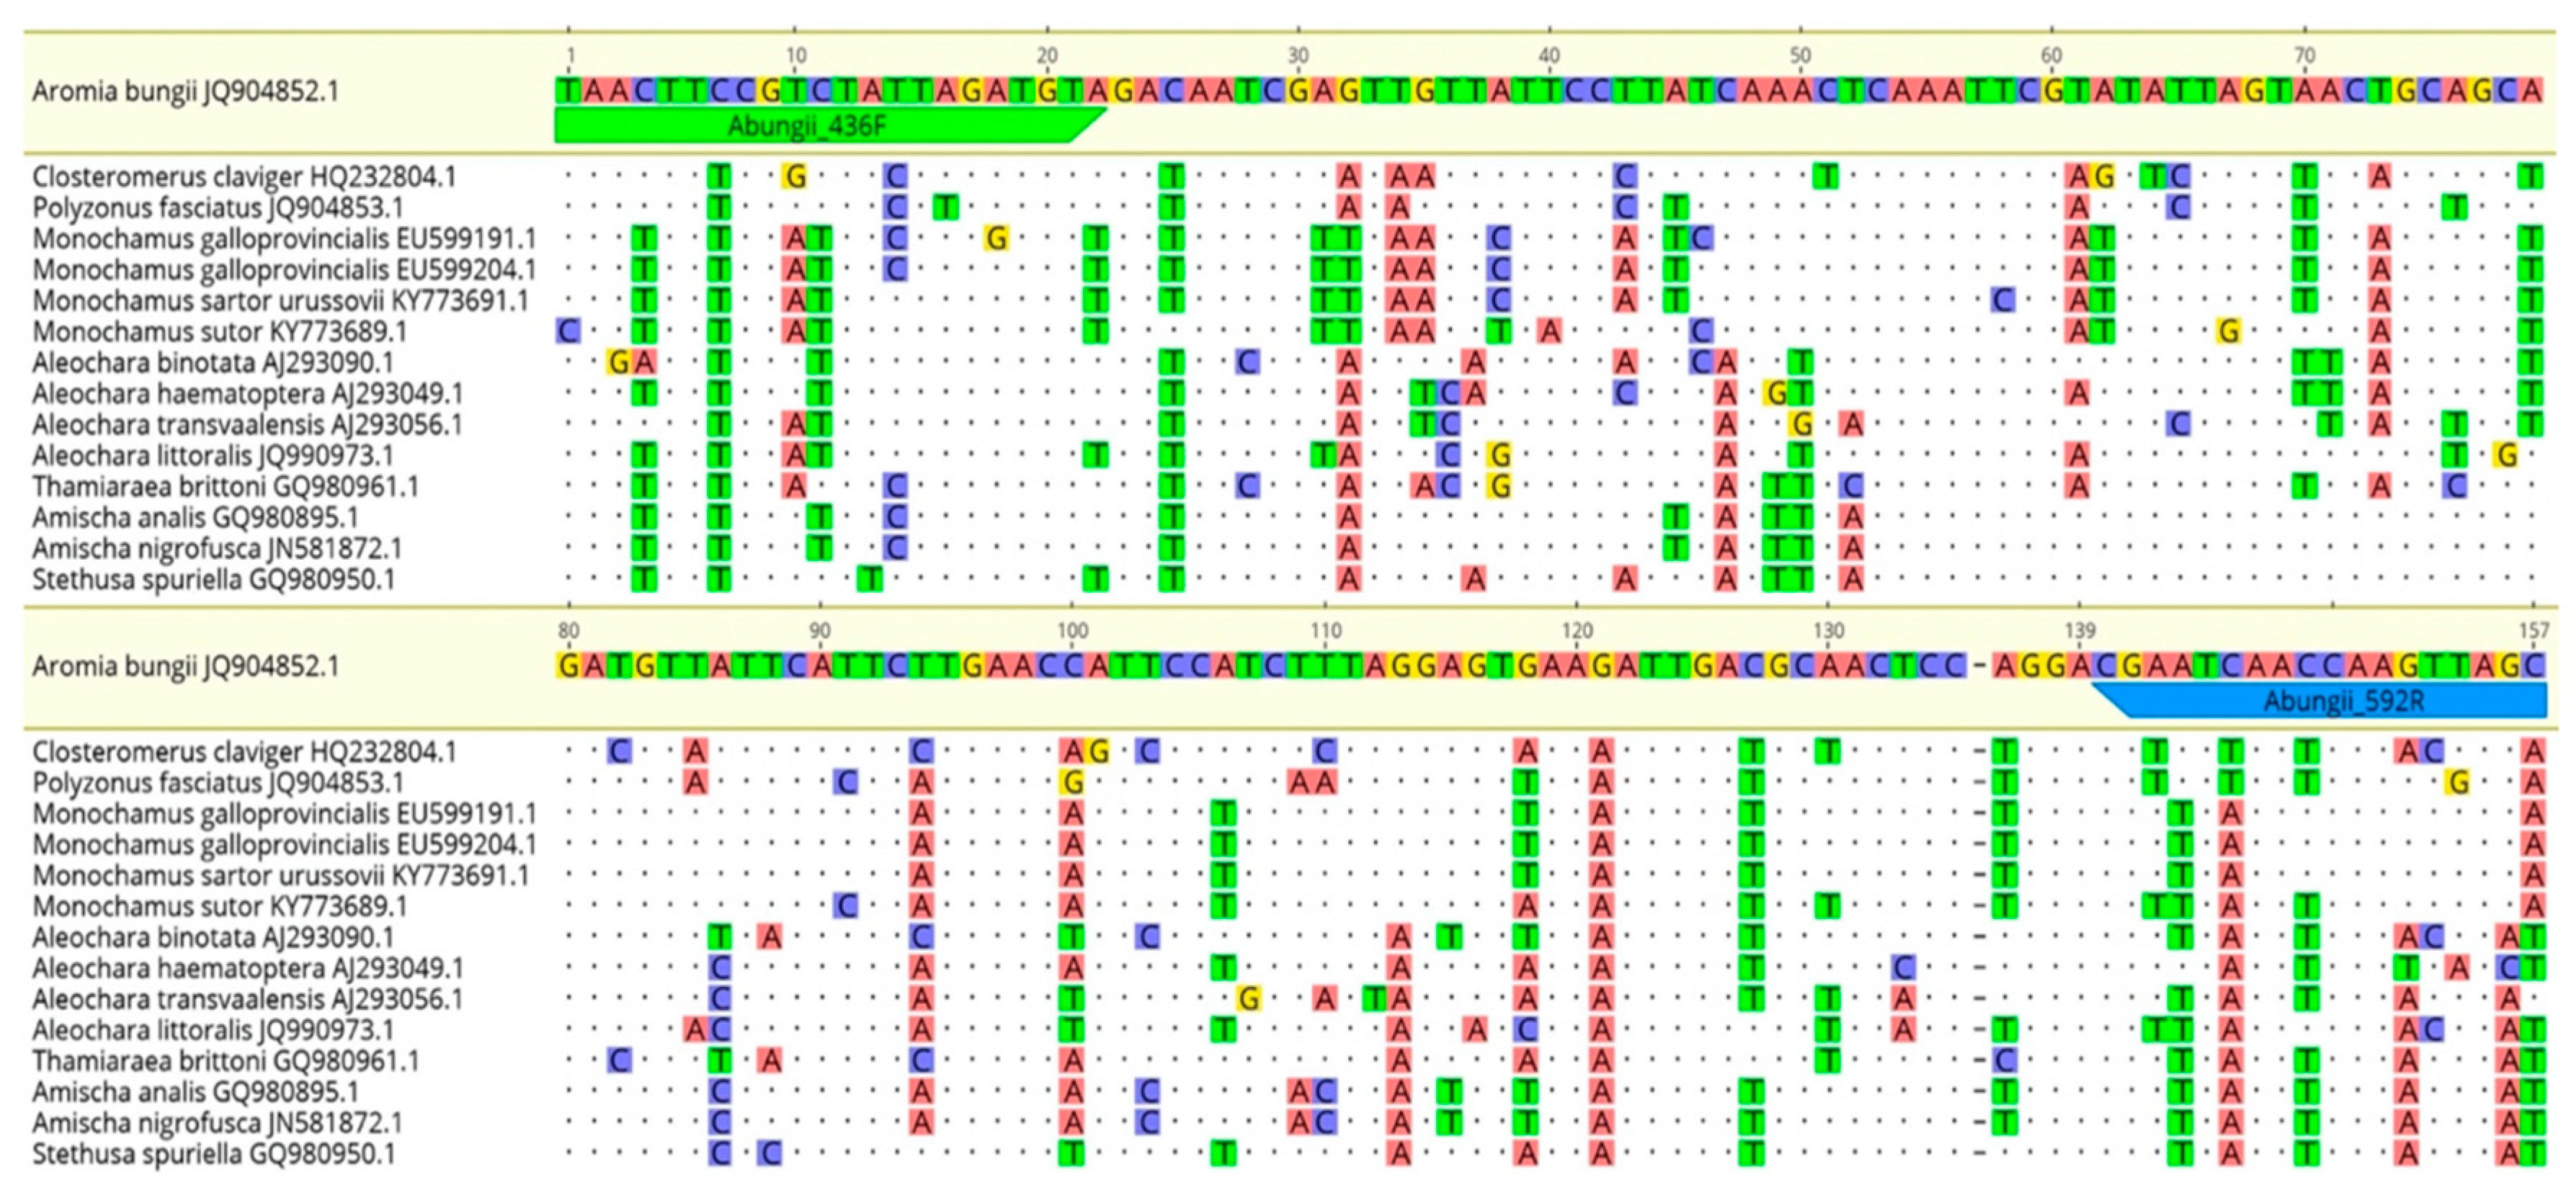Select Closteromerus claviger HQ232804.1 in the 1–79 block
This screenshot has width=2576, height=1195.
[244, 177]
